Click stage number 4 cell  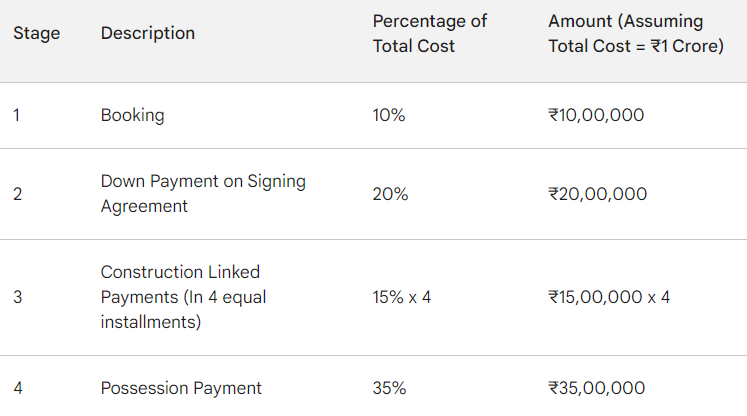(18, 388)
